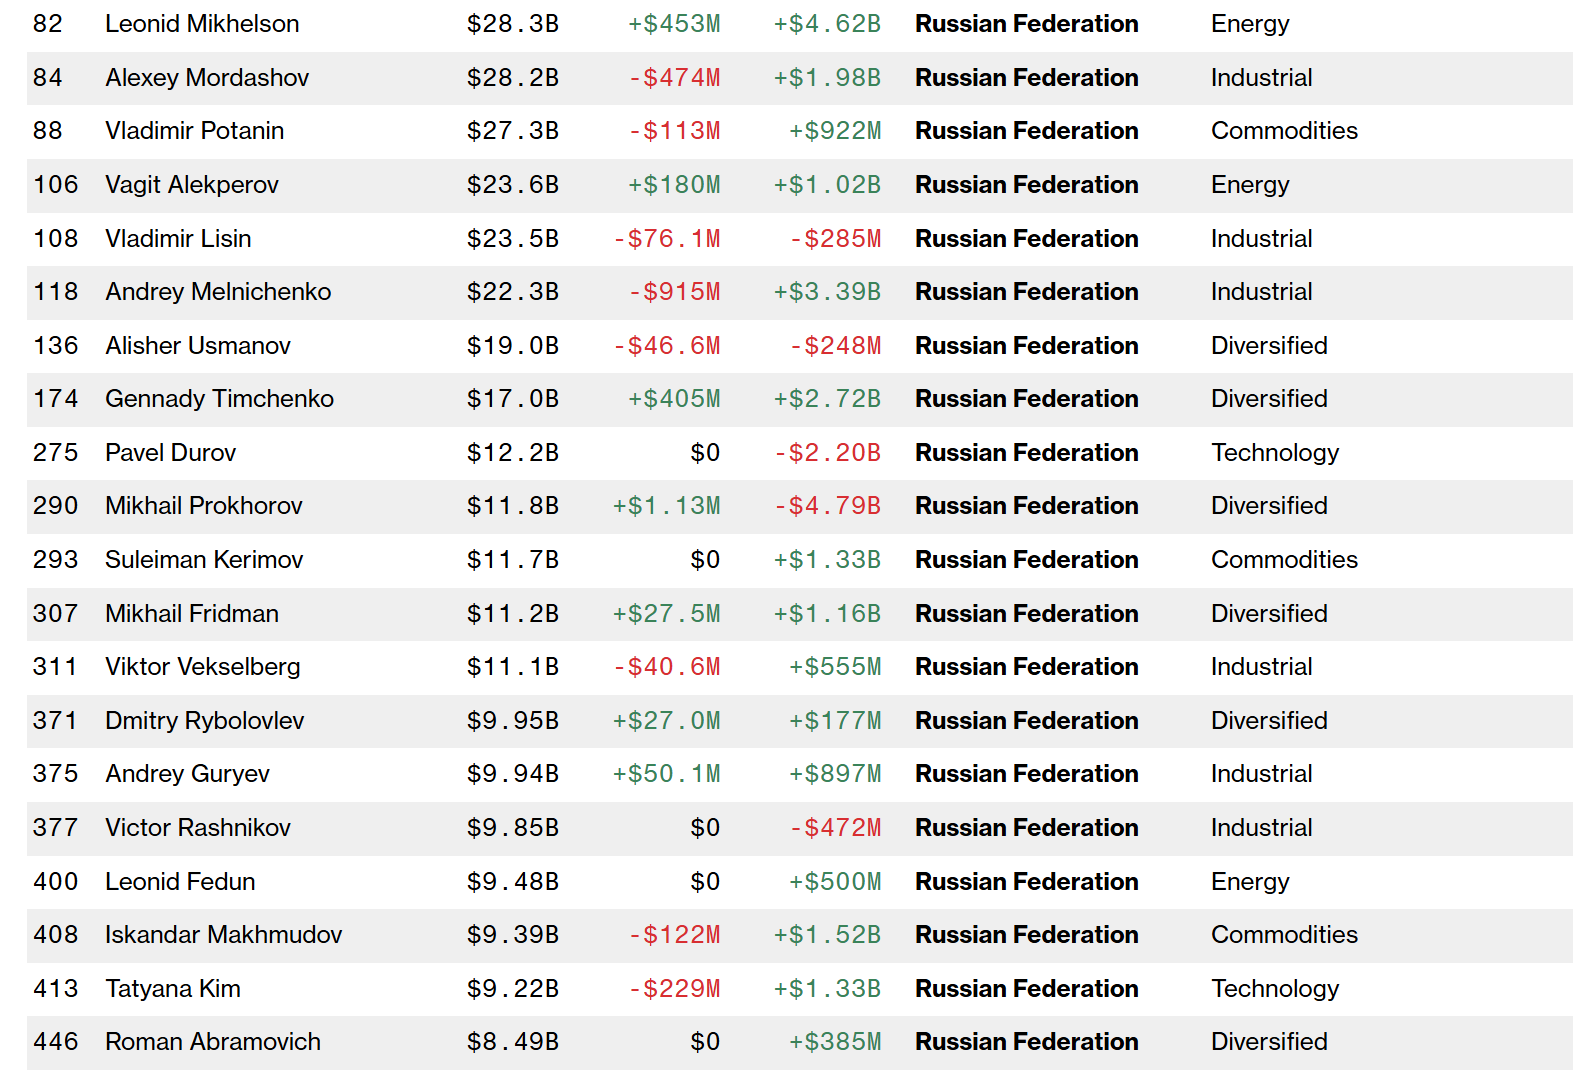1577x1084 pixels.
Task: Click the -$76.1M change value
Action: pyautogui.click(x=667, y=239)
